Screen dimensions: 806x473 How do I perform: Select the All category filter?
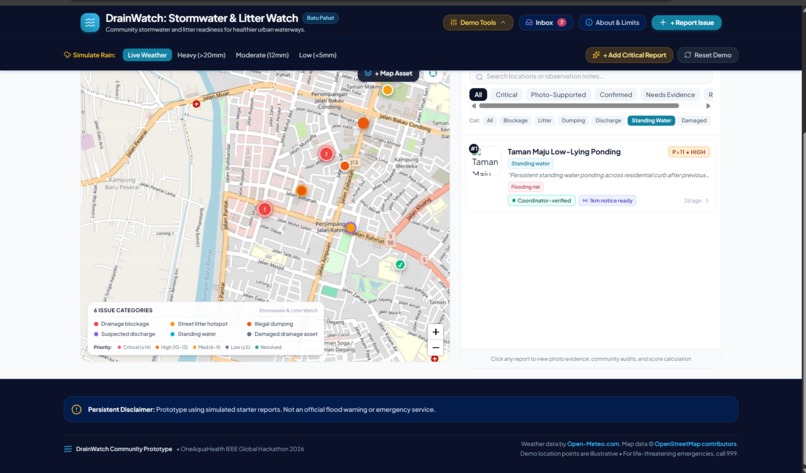490,121
